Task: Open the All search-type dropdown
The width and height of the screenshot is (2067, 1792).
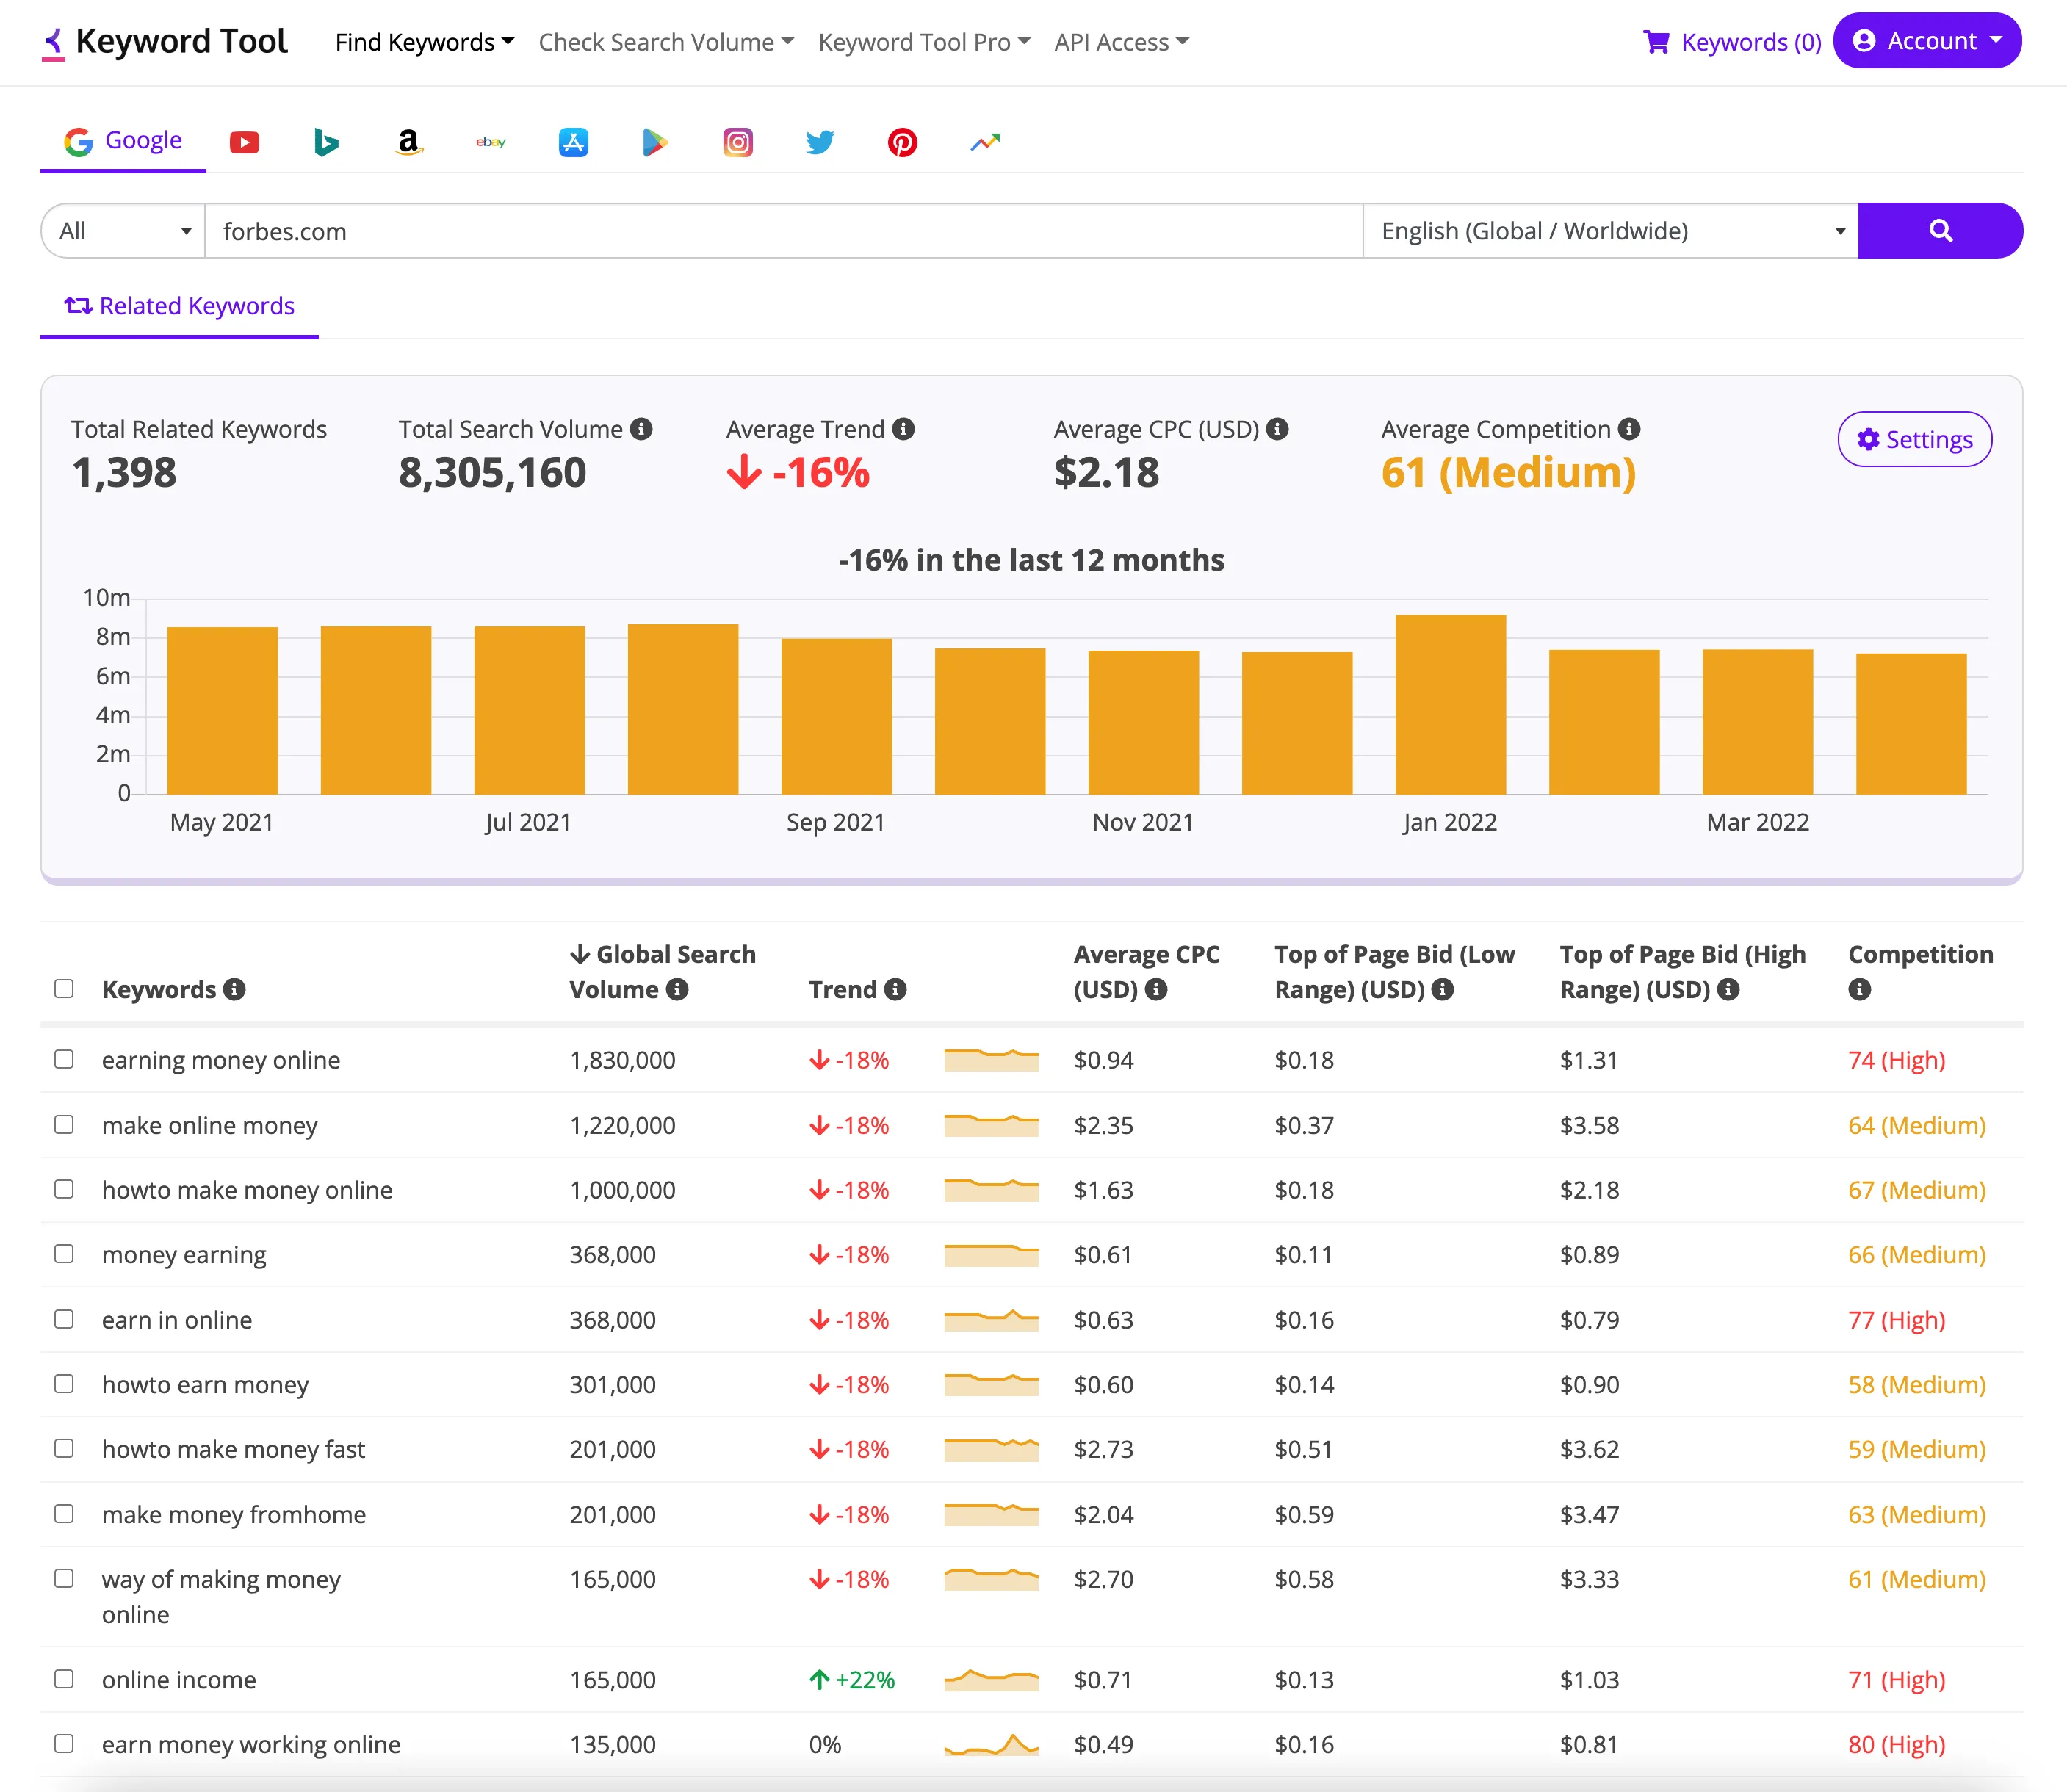Action: pos(124,231)
